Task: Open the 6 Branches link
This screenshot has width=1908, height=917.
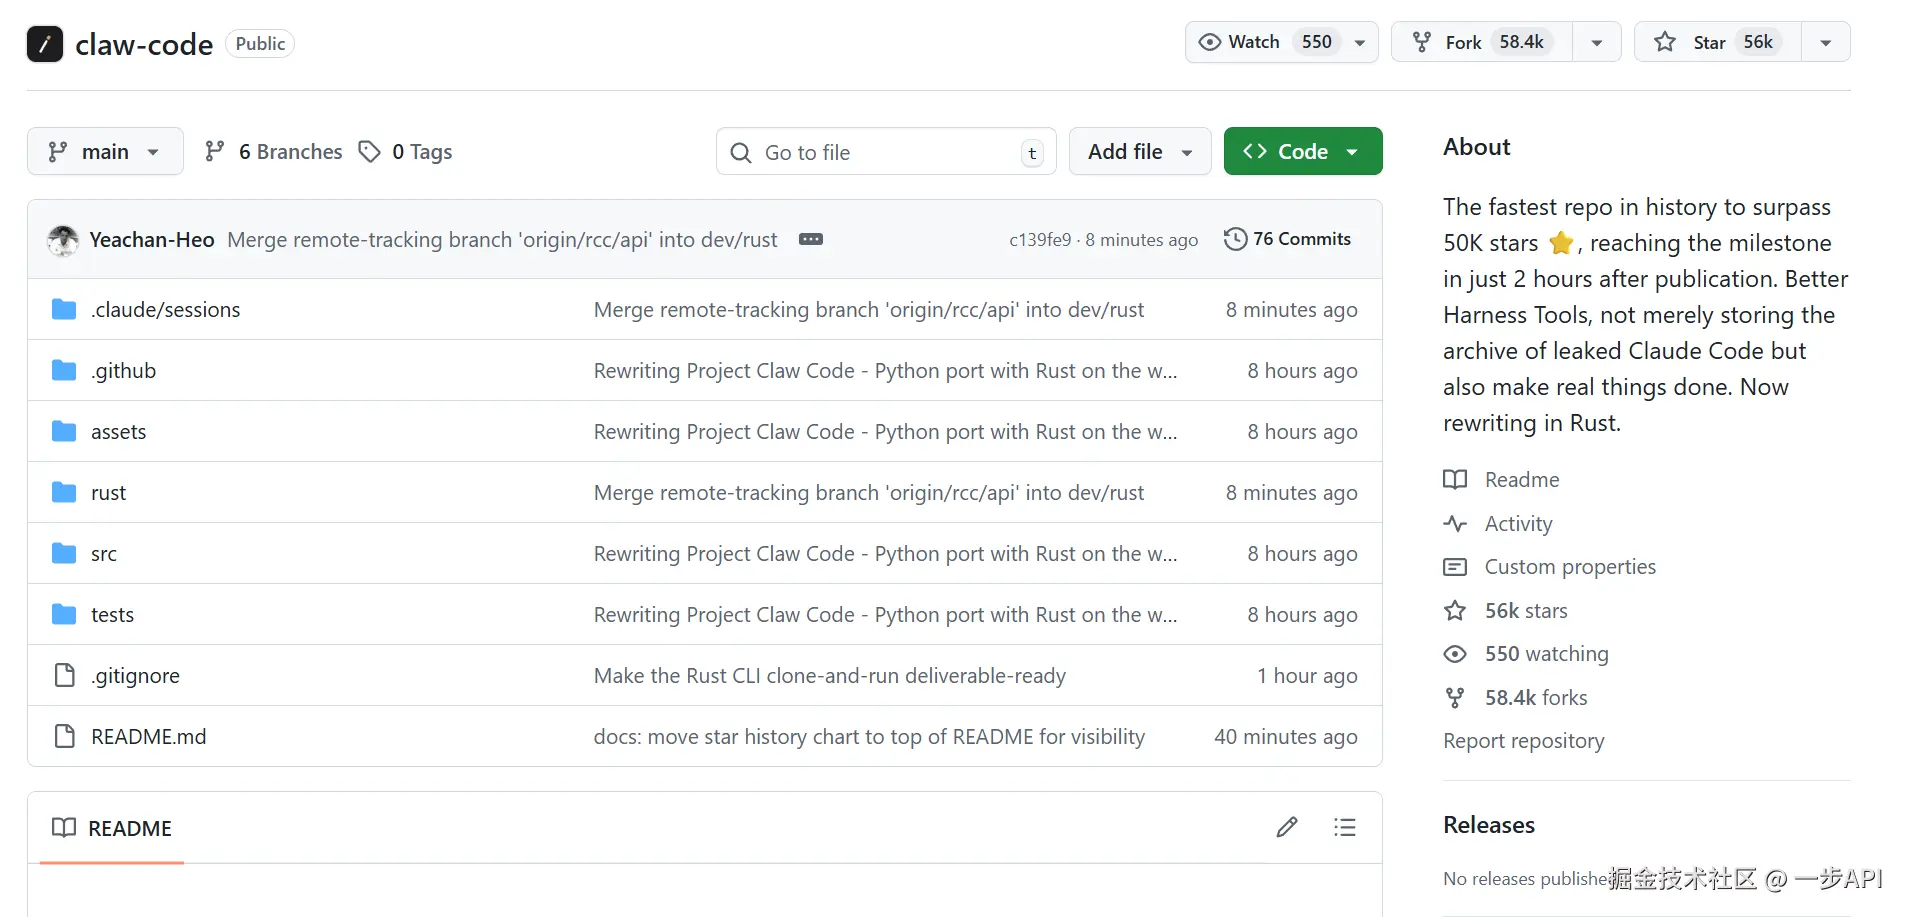Action: (x=274, y=152)
